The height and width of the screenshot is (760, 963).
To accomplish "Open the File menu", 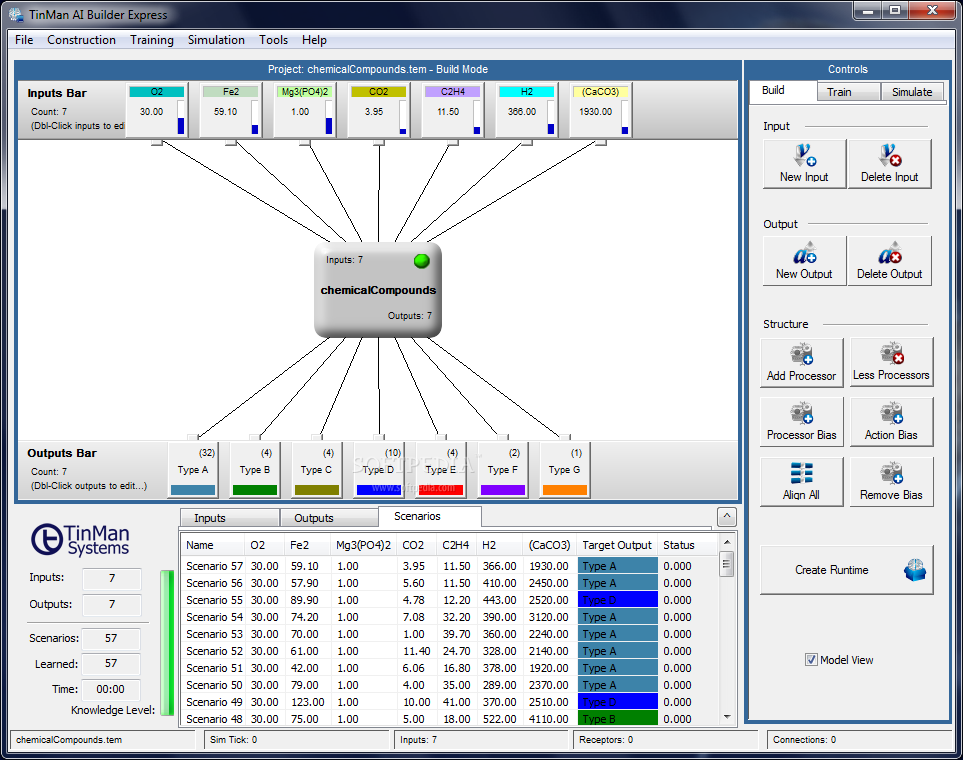I will pos(24,40).
